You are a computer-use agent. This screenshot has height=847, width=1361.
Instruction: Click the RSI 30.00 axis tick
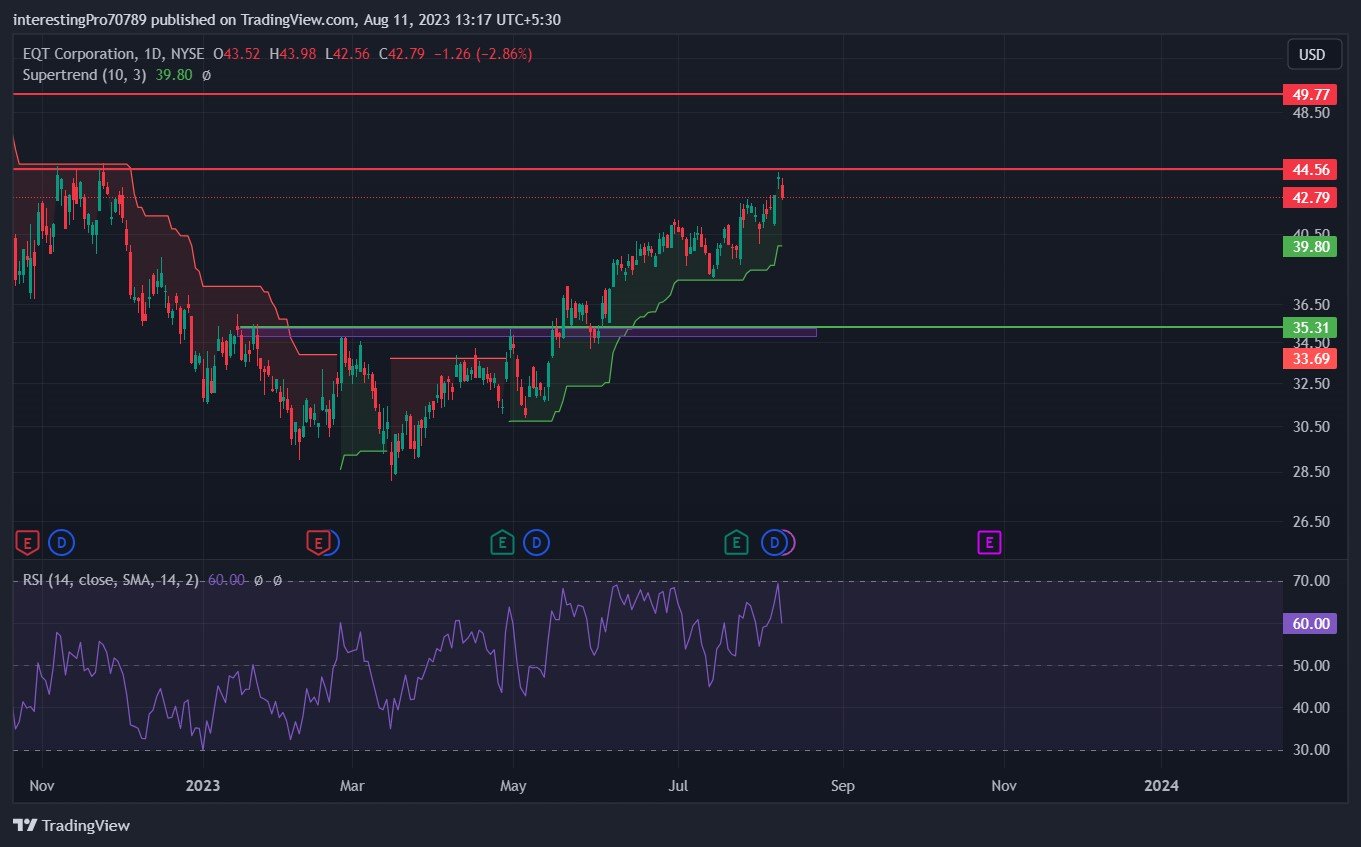pos(1310,750)
